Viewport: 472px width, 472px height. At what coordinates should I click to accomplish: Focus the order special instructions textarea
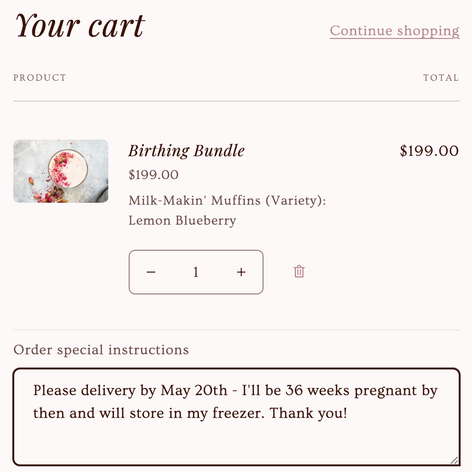(236, 417)
